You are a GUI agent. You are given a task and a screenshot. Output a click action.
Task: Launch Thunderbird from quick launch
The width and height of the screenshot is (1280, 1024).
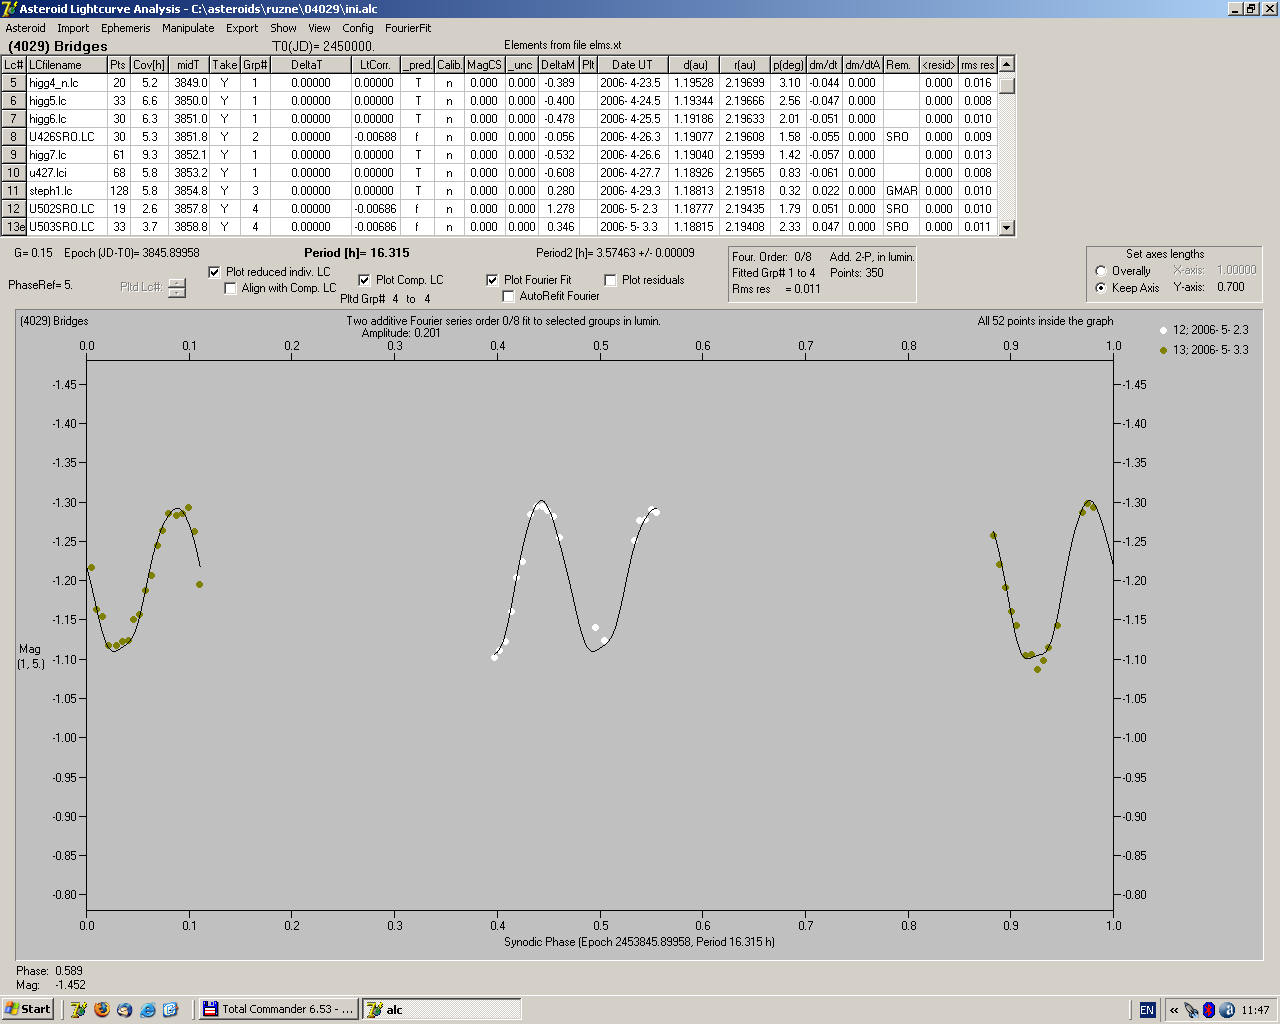[x=124, y=1010]
